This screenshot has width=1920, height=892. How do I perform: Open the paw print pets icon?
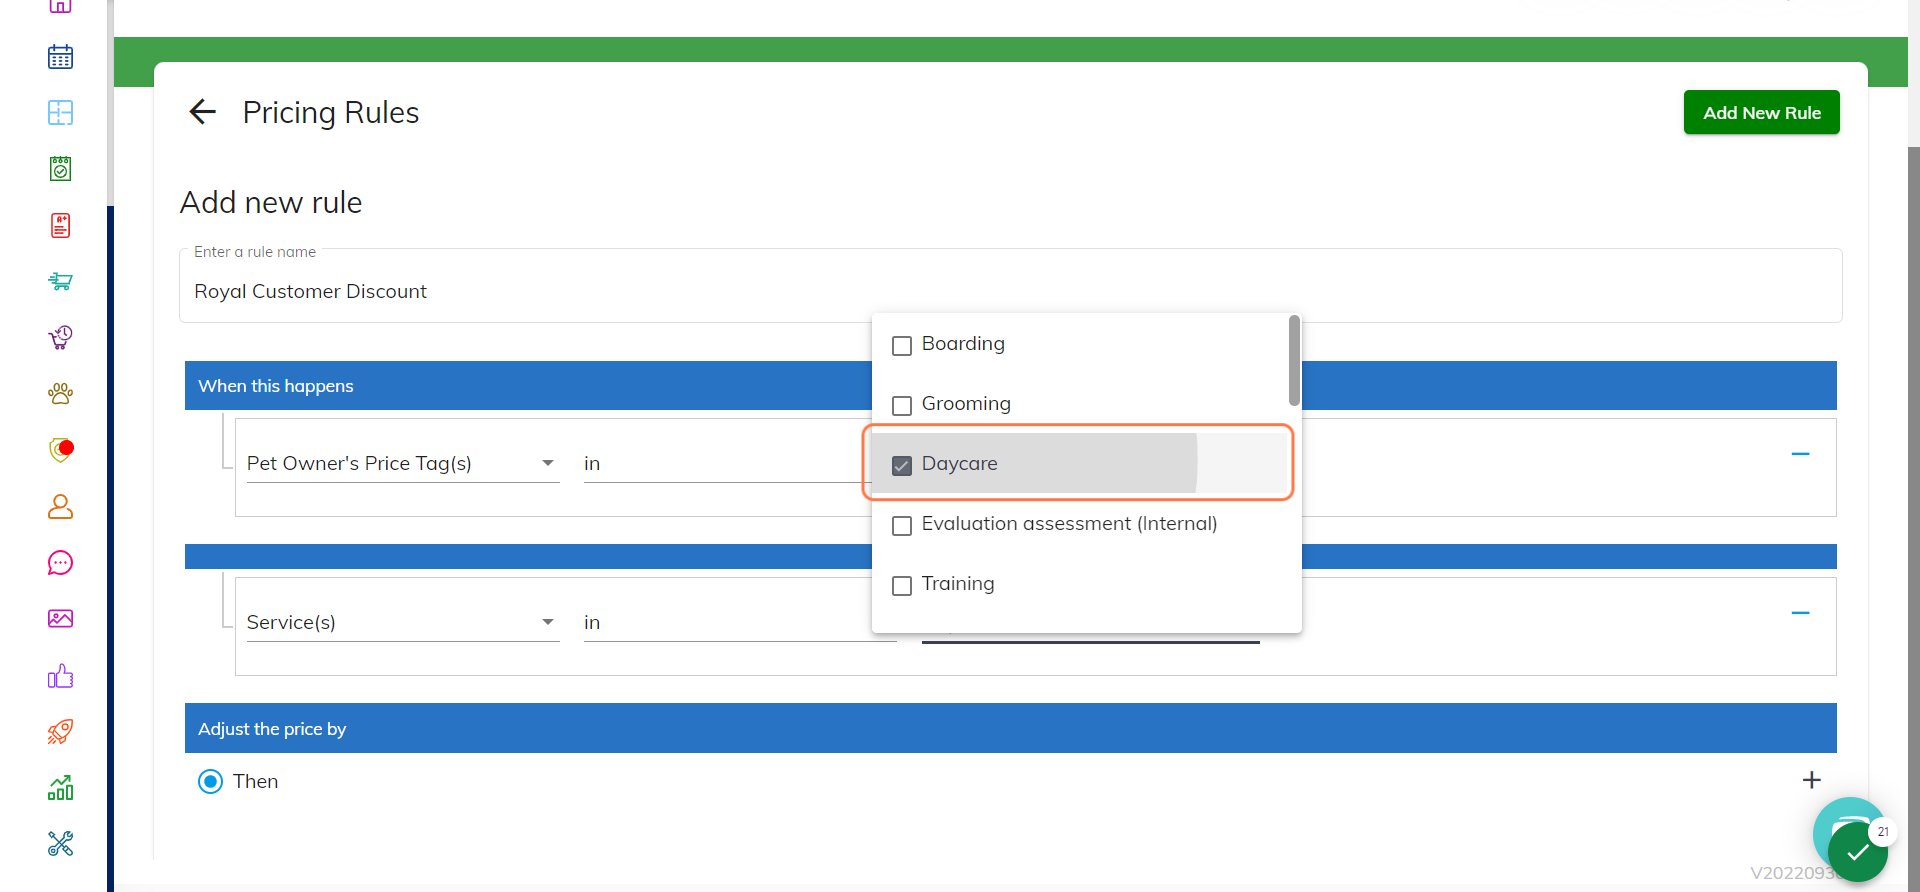click(x=60, y=393)
